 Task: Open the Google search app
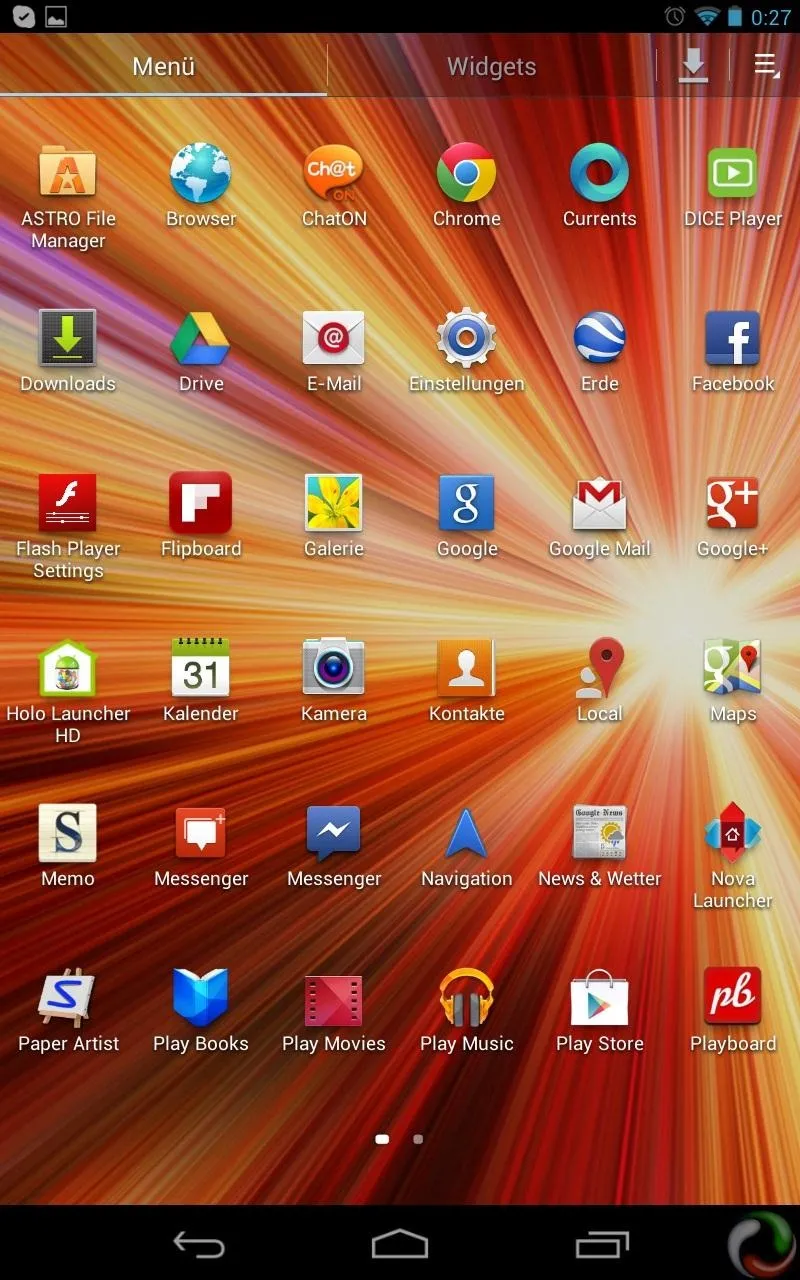[467, 515]
